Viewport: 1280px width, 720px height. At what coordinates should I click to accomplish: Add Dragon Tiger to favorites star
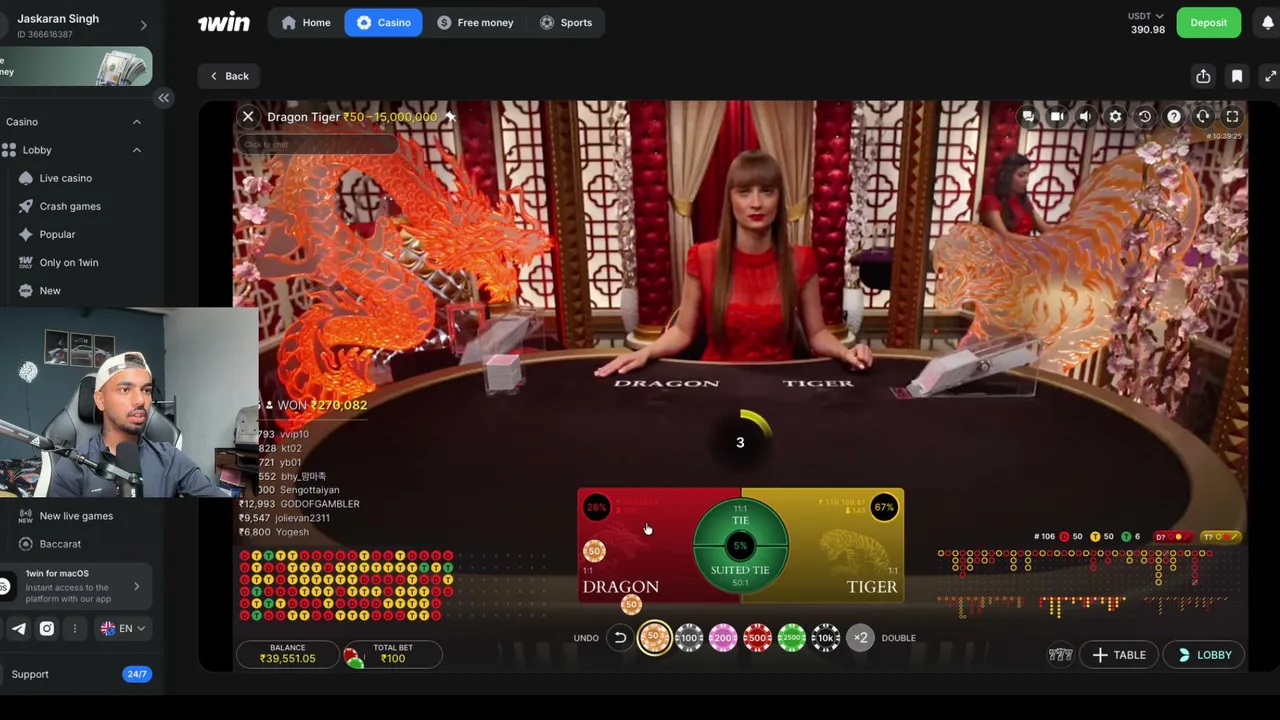tap(450, 117)
